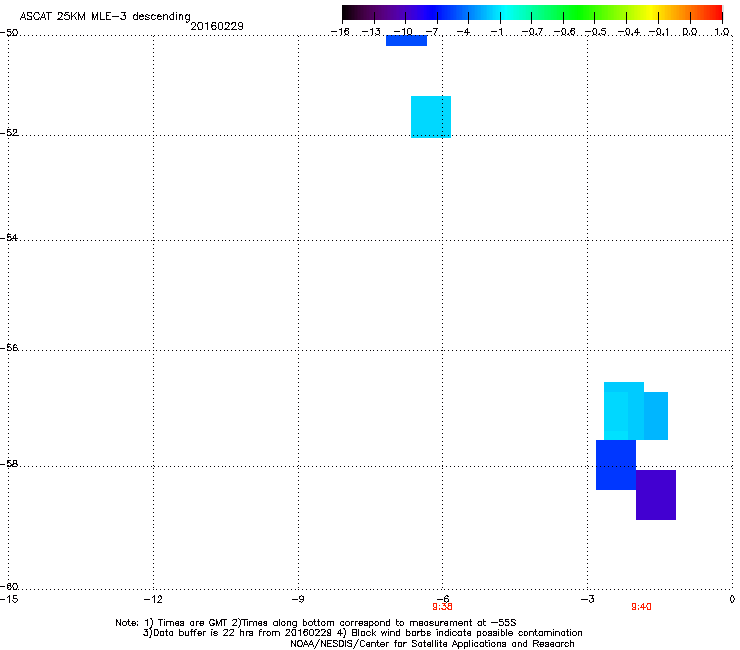Click the -15 longitude axis label
This screenshot has width=740, height=650.
[9, 599]
